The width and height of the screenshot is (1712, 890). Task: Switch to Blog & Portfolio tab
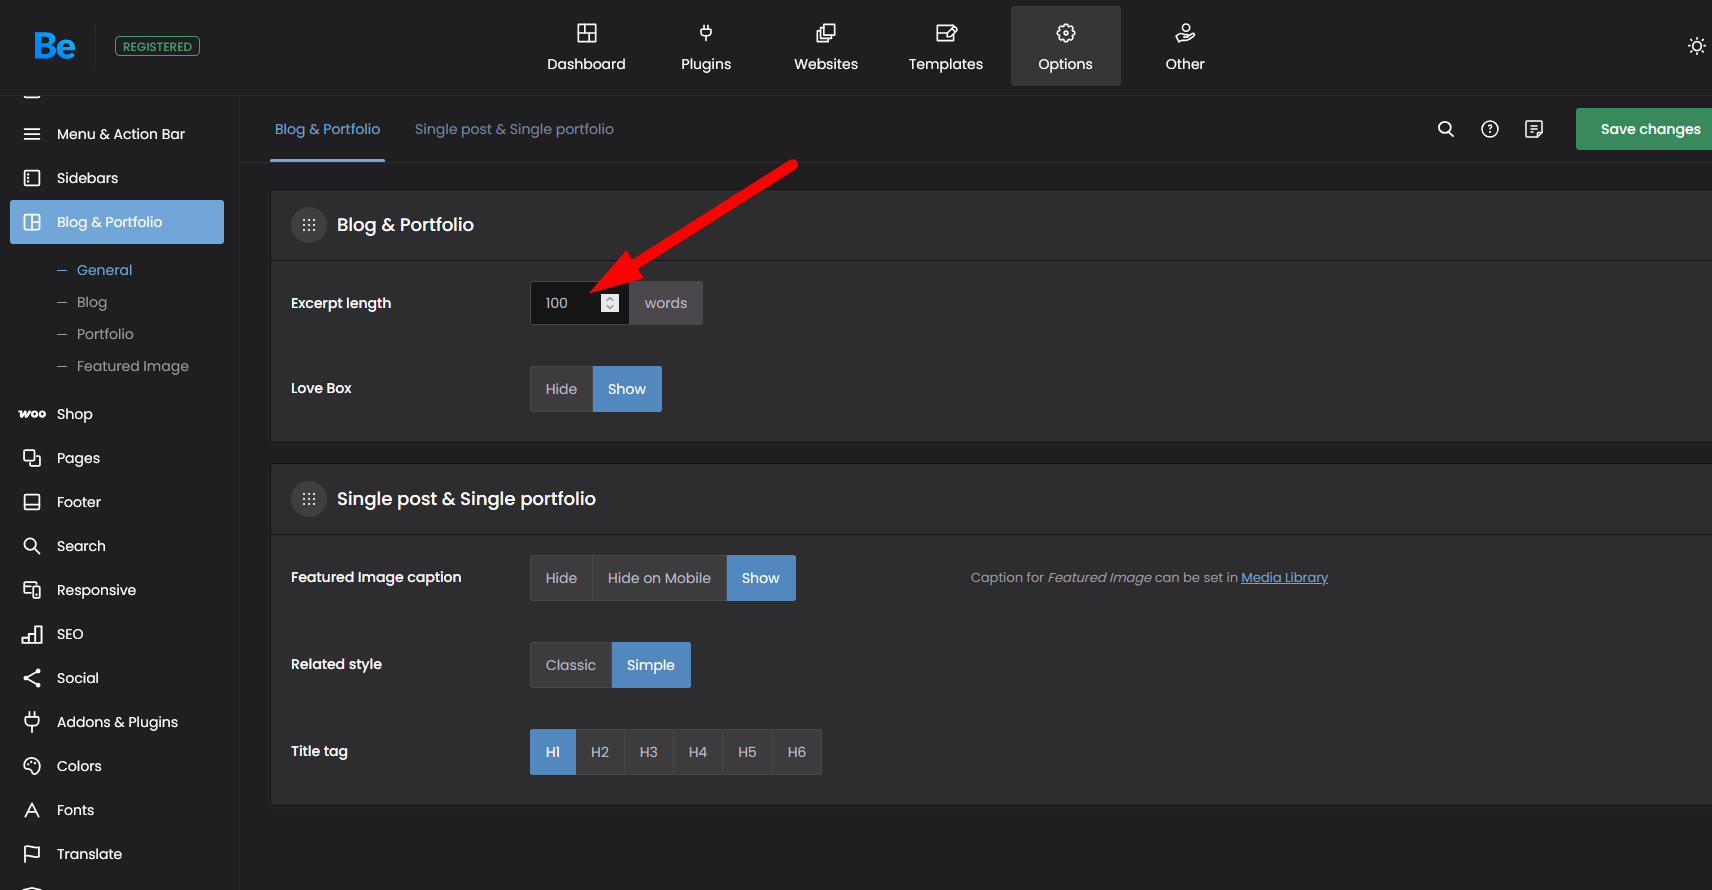tap(327, 129)
